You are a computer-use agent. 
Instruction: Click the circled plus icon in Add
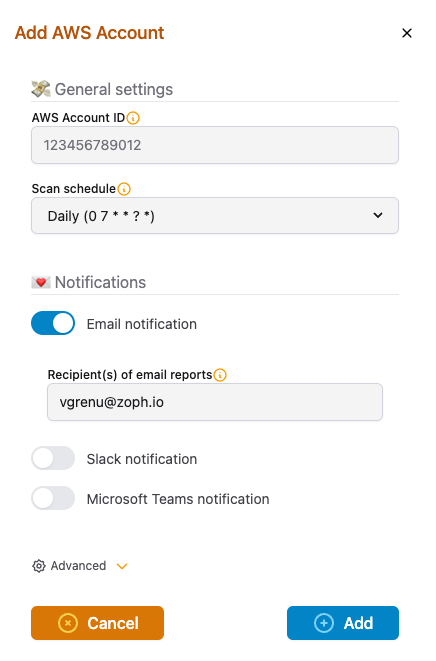pos(324,623)
